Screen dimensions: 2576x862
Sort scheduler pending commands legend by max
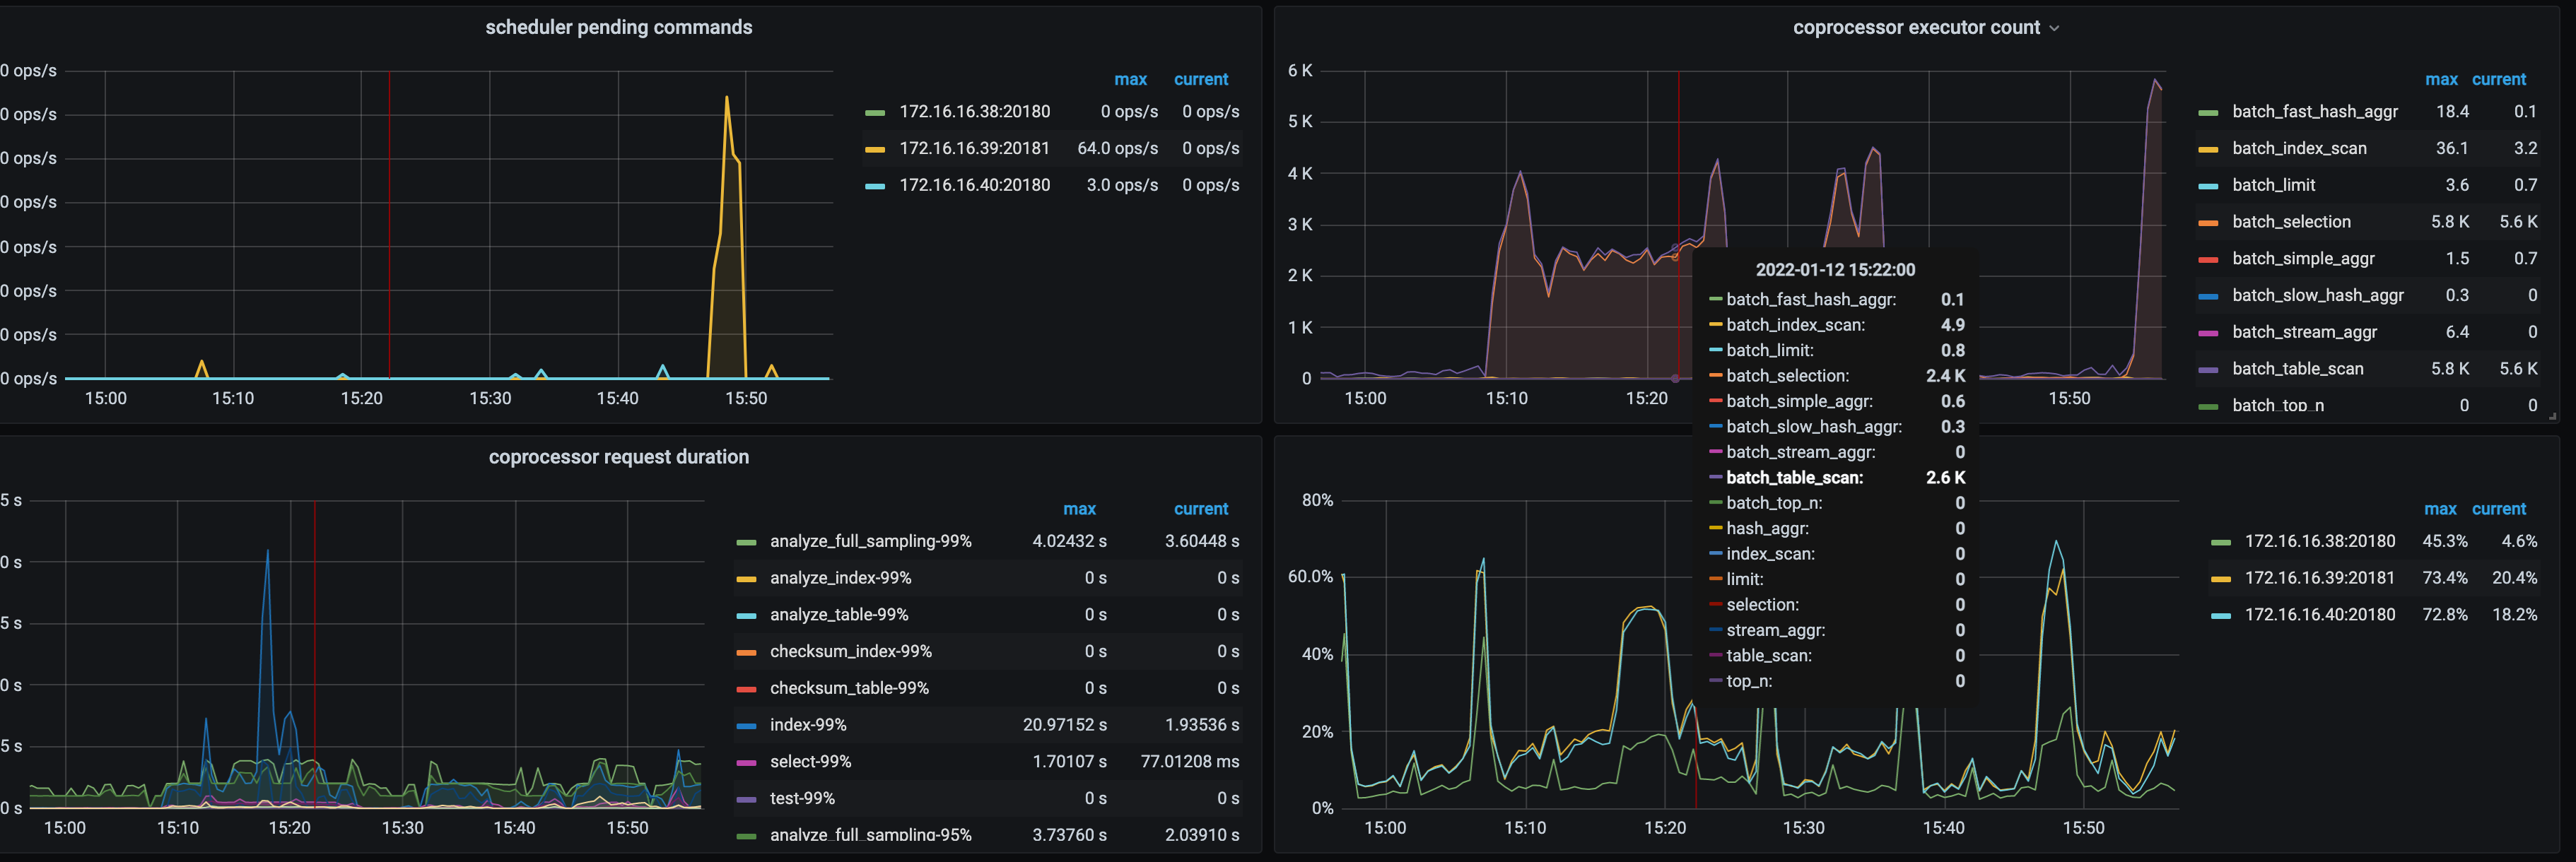click(1130, 80)
